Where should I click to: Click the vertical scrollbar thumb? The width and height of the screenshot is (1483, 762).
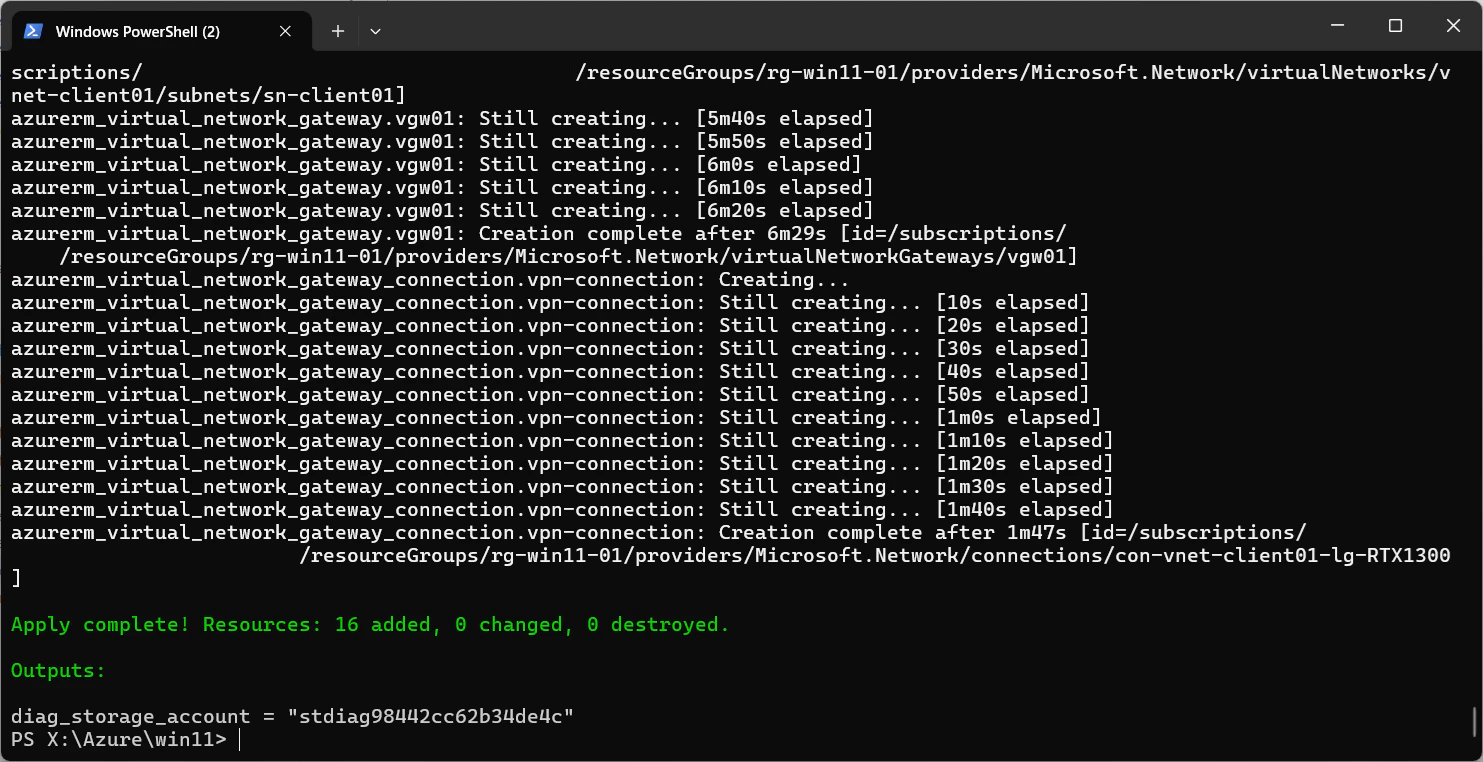pyautogui.click(x=1475, y=721)
